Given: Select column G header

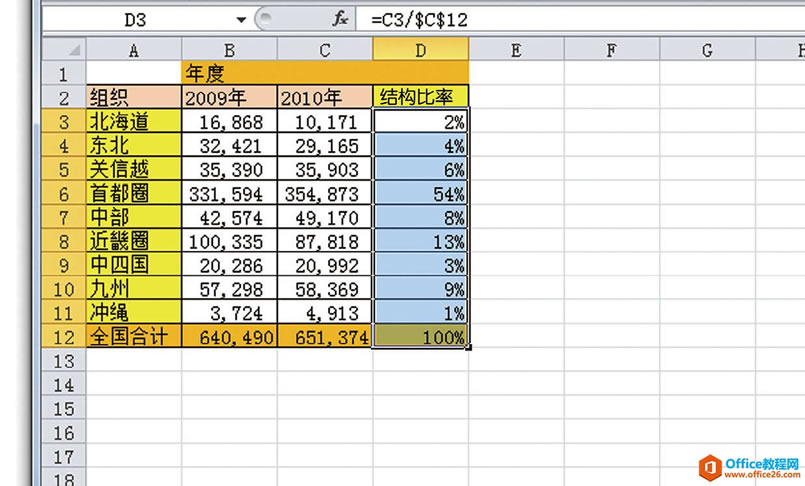Looking at the screenshot, I should [707, 50].
